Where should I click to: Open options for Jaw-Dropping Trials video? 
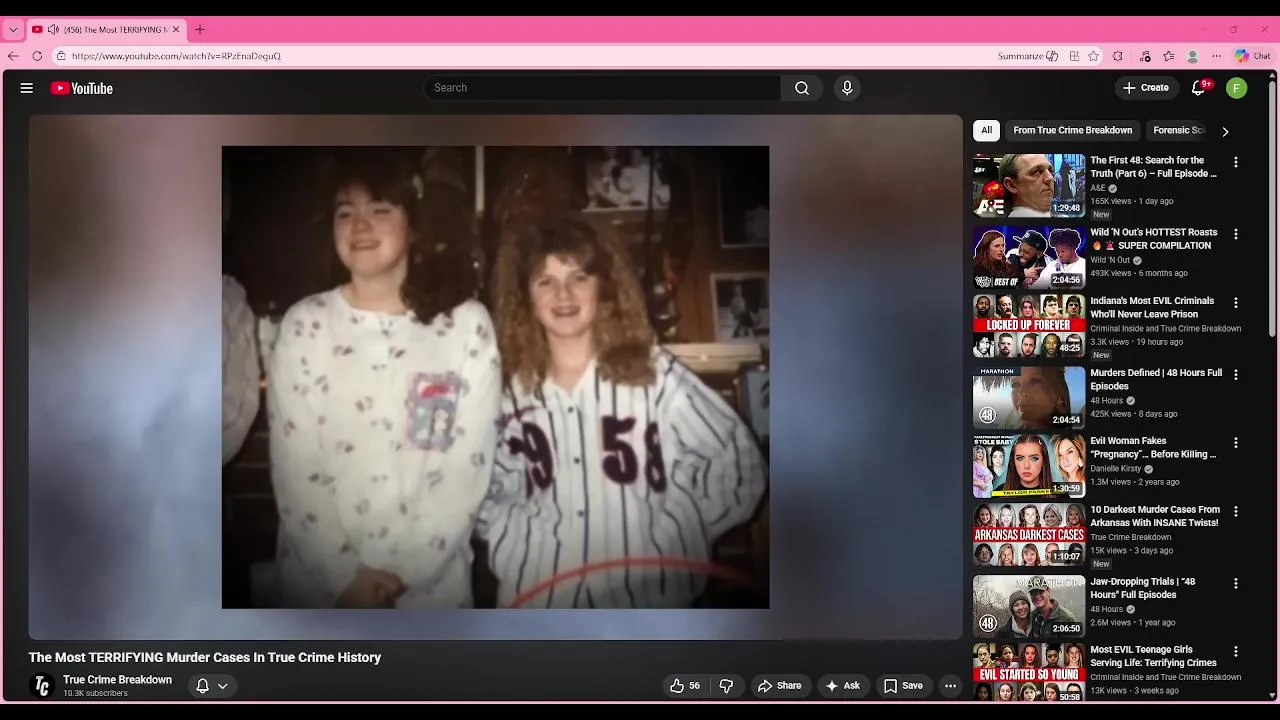(1236, 583)
